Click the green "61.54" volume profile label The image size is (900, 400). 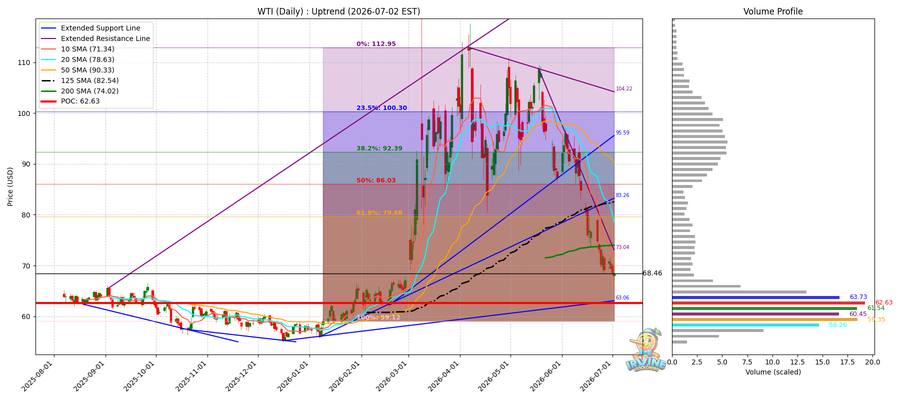click(875, 308)
